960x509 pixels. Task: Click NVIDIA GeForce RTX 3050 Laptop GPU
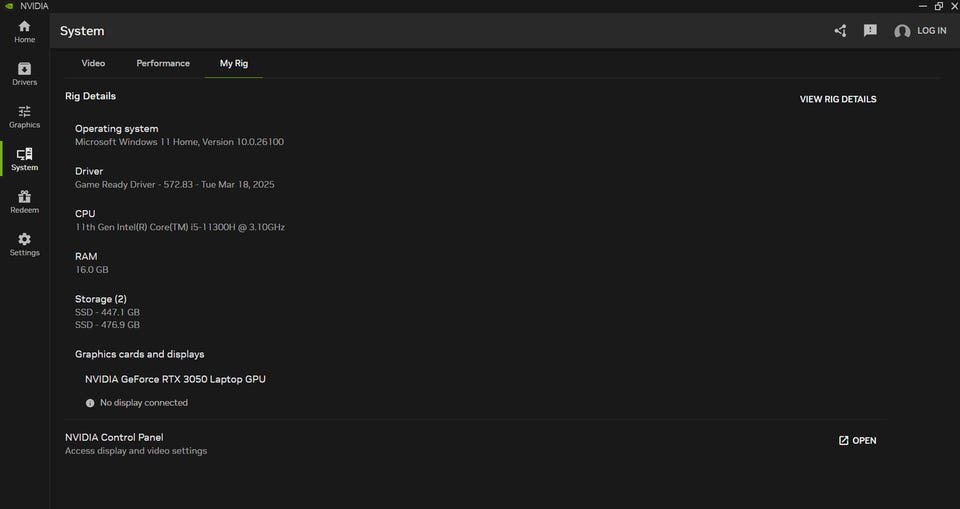[x=175, y=379]
